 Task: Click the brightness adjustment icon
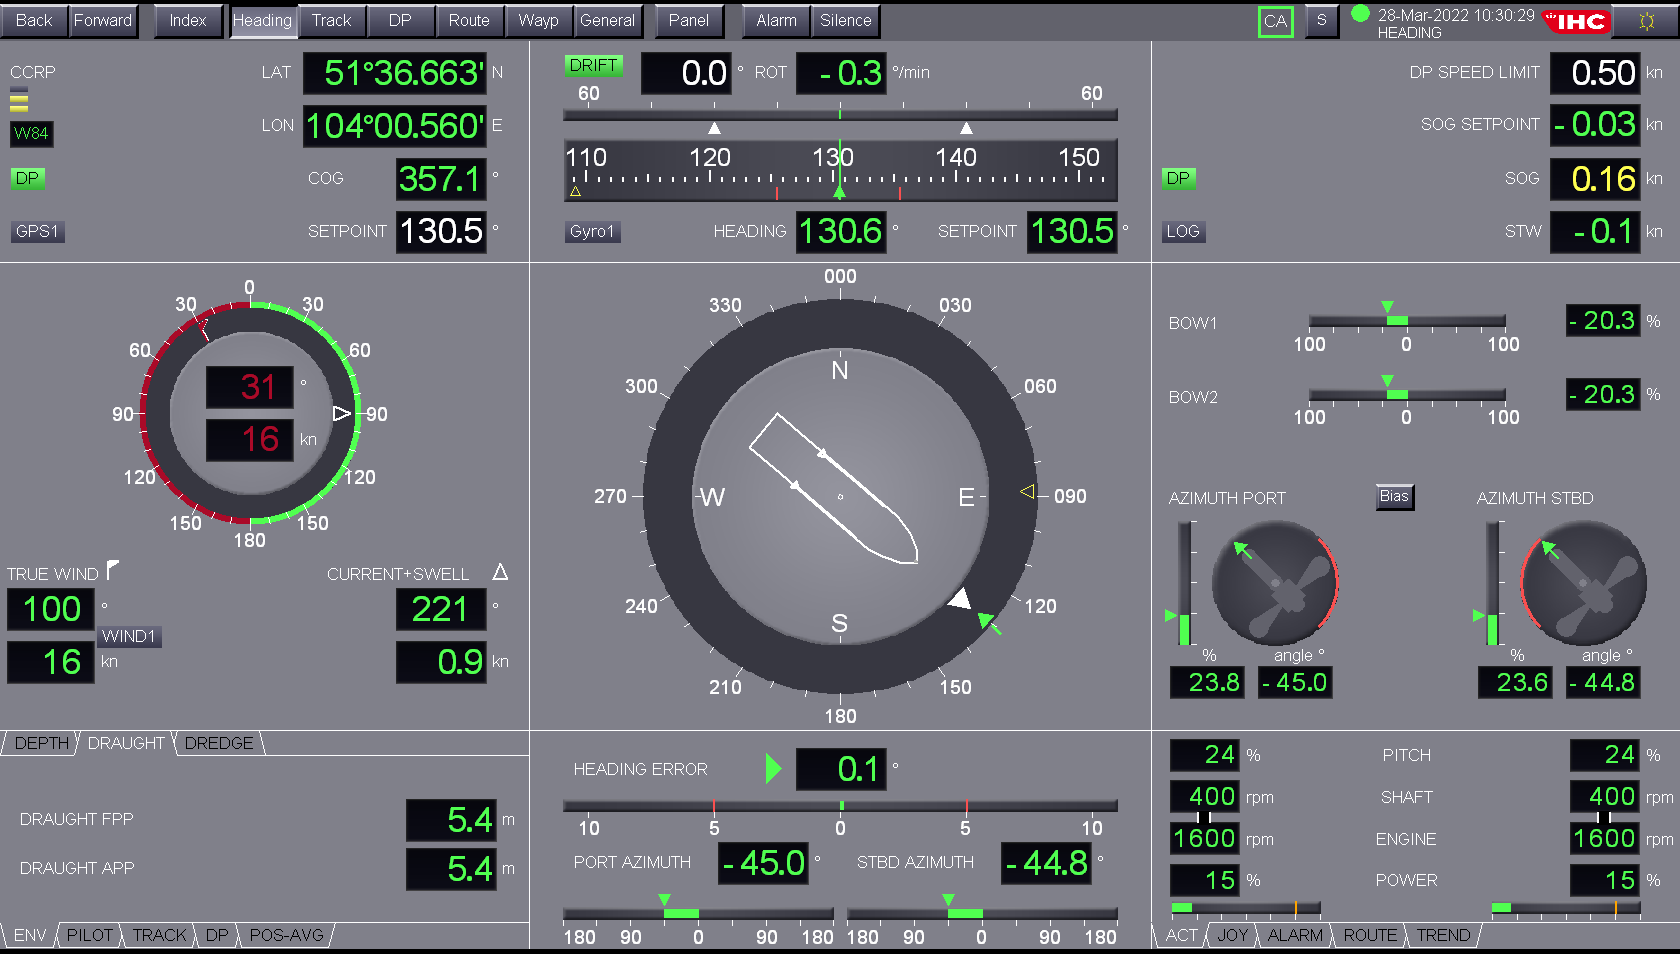[1649, 20]
